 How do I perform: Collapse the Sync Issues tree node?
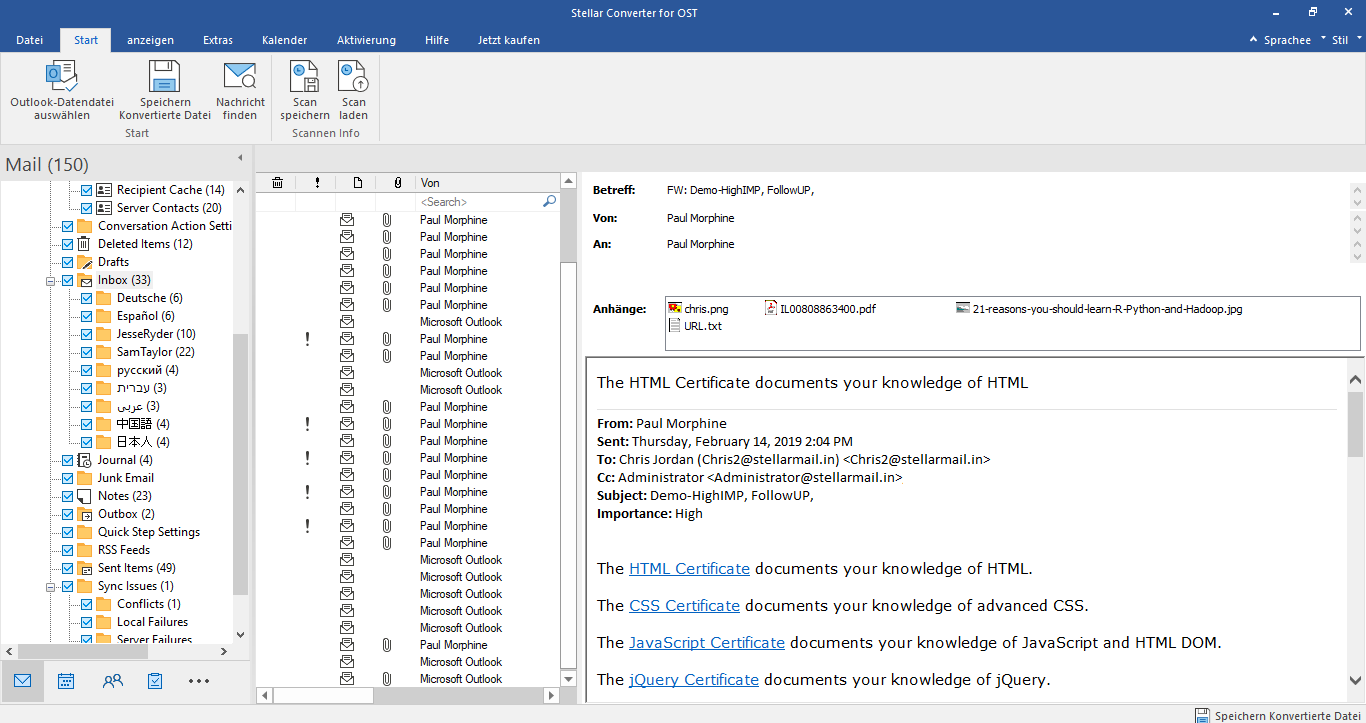[50, 587]
